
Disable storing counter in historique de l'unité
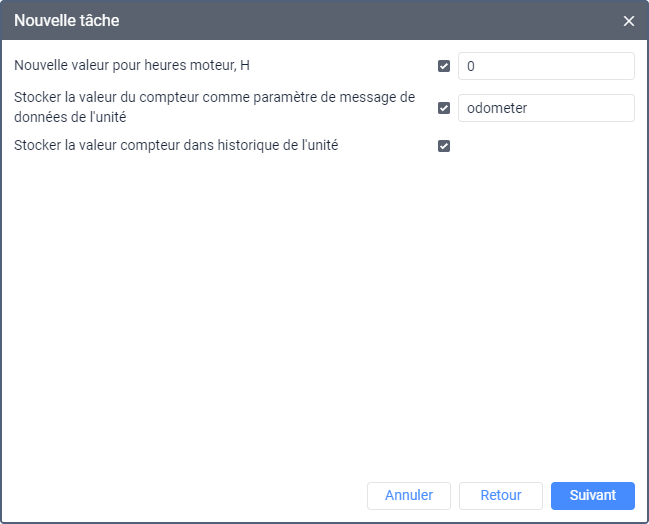[444, 146]
